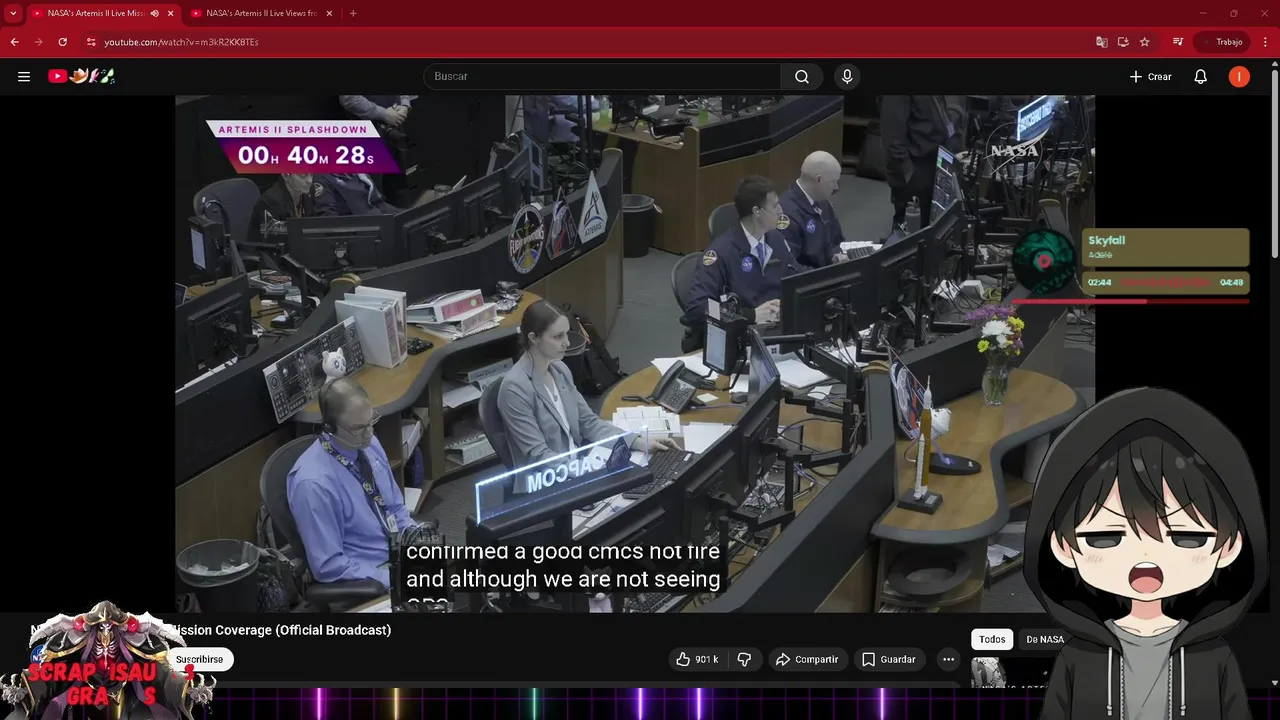Open the media controls icon in toolbar
This screenshot has height=720, width=1280.
[x=1178, y=42]
